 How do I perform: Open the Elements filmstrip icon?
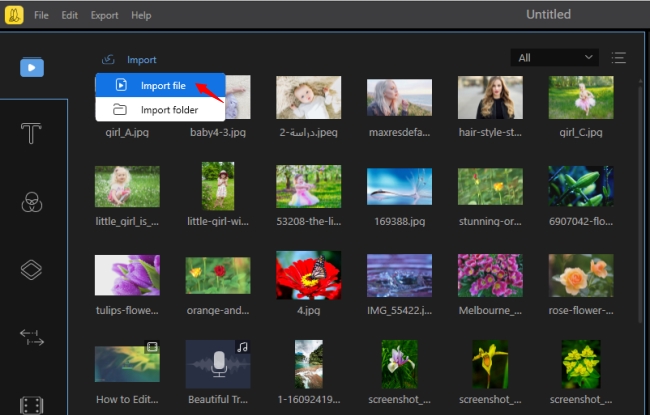coord(32,403)
